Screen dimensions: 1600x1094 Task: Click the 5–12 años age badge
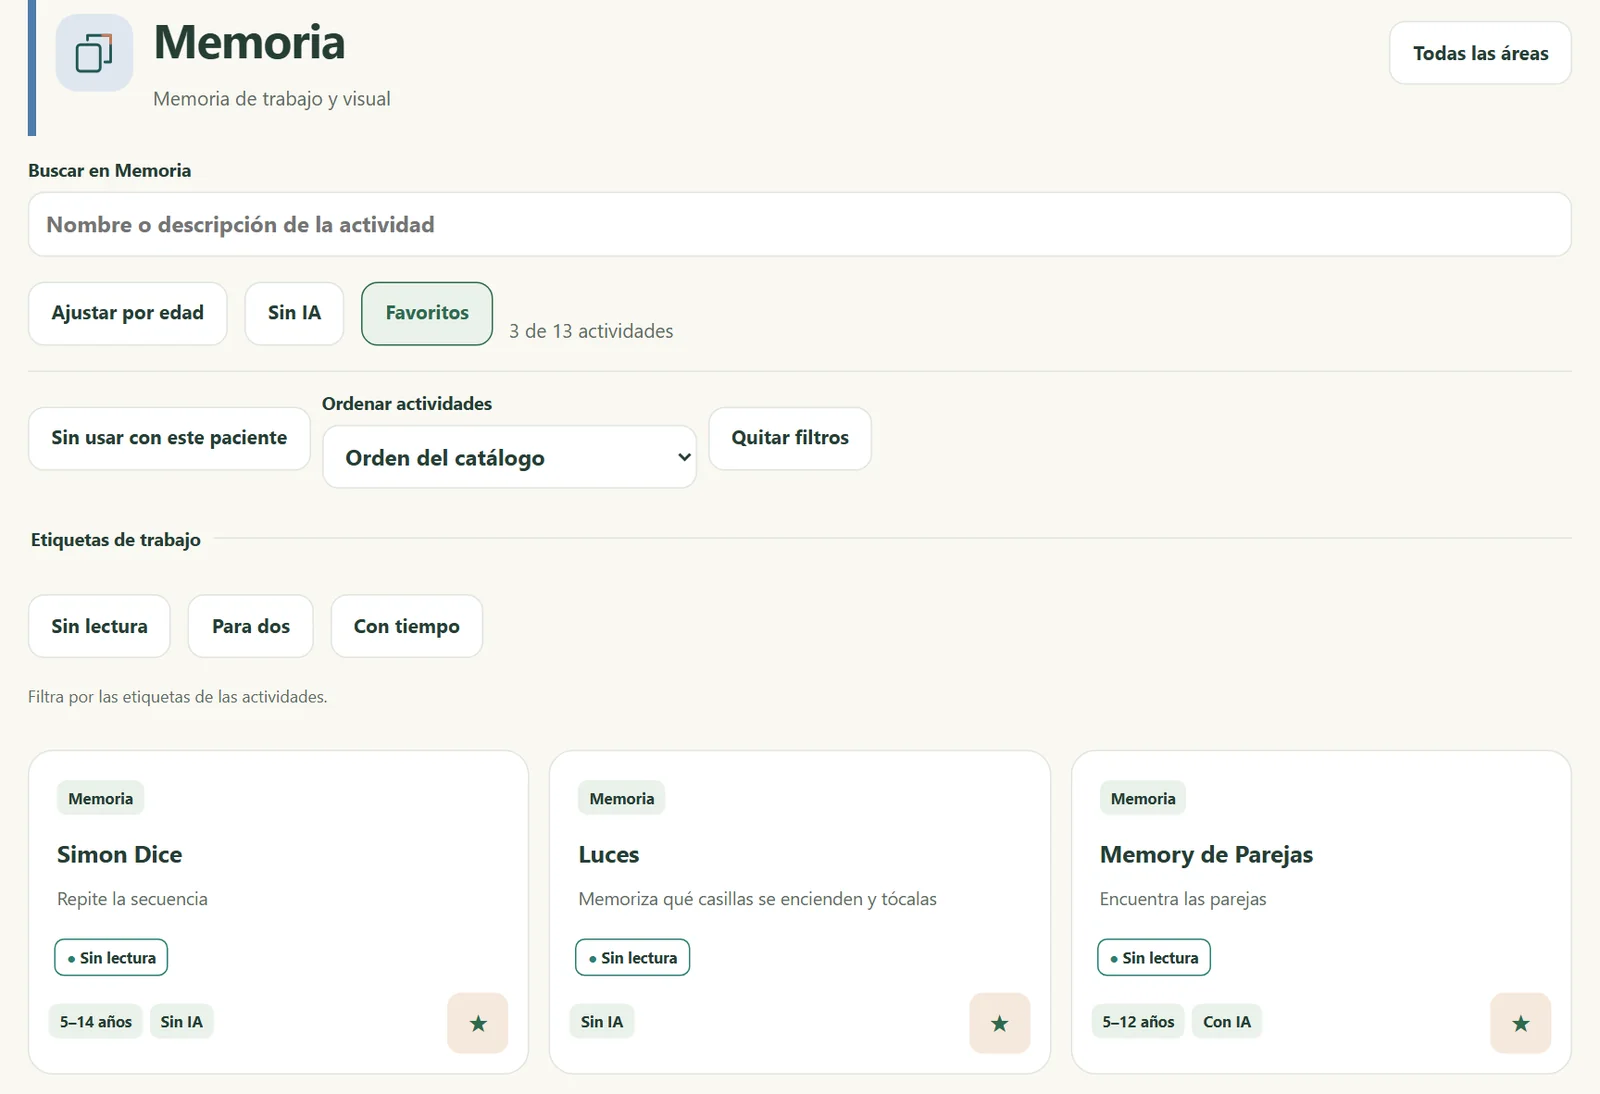click(x=1138, y=1022)
